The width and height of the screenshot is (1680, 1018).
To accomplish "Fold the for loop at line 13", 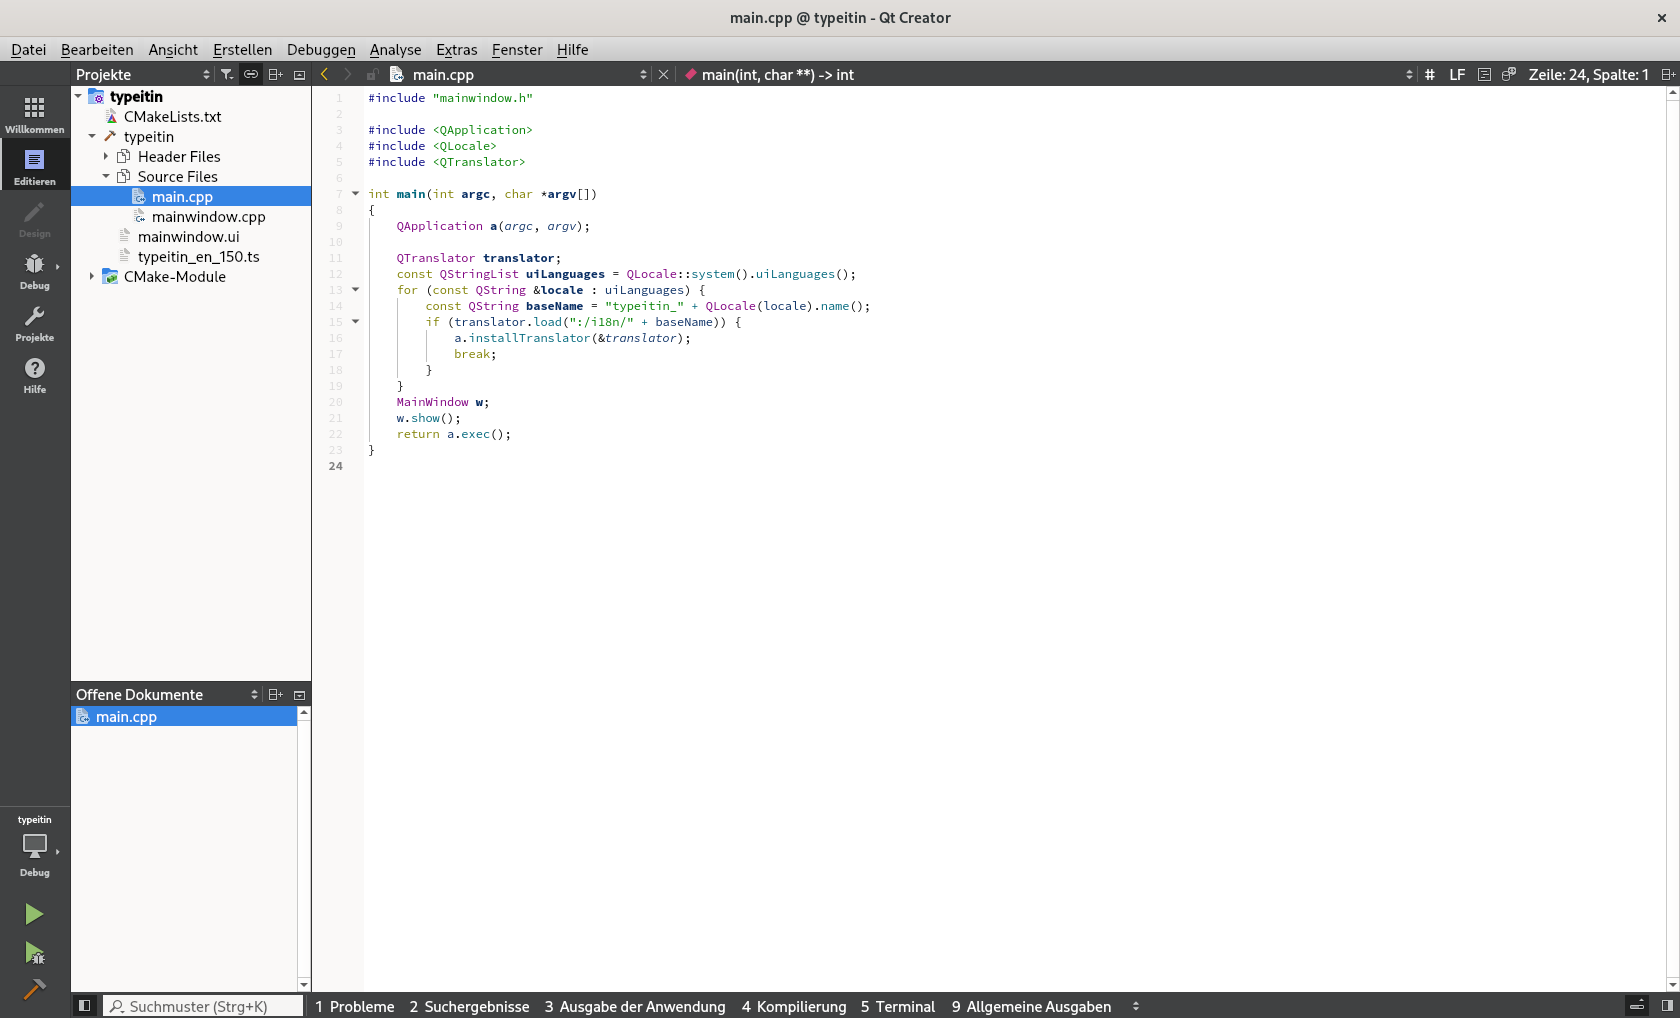I will [355, 290].
